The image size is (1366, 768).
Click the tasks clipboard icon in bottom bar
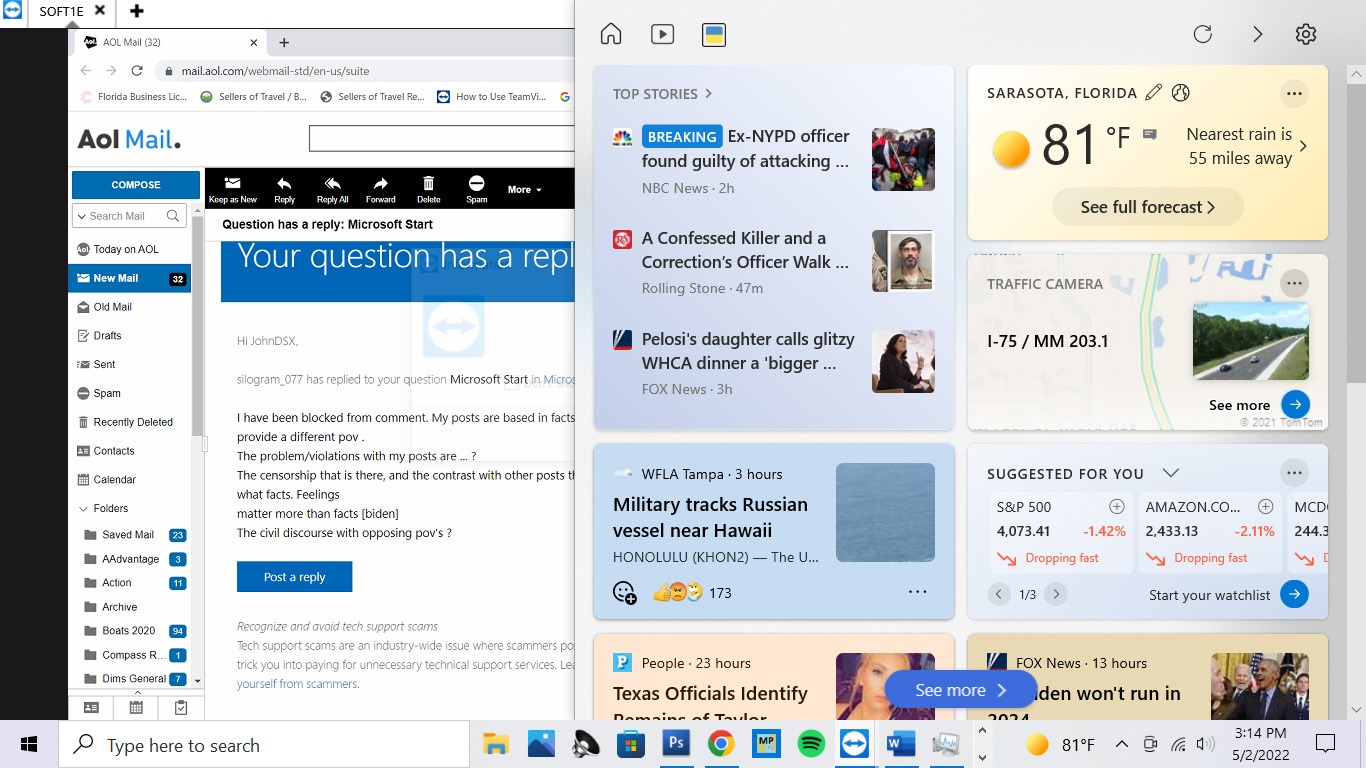click(181, 707)
